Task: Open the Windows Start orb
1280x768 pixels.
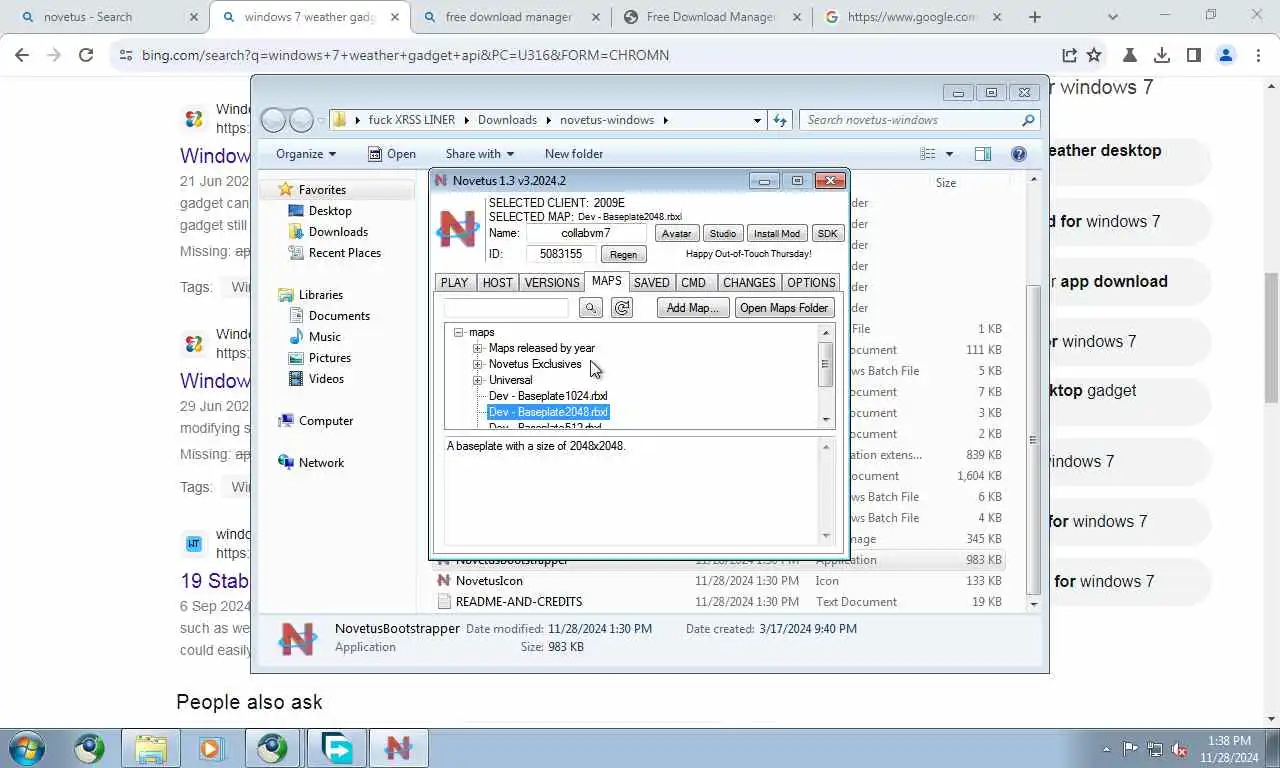Action: pos(26,748)
